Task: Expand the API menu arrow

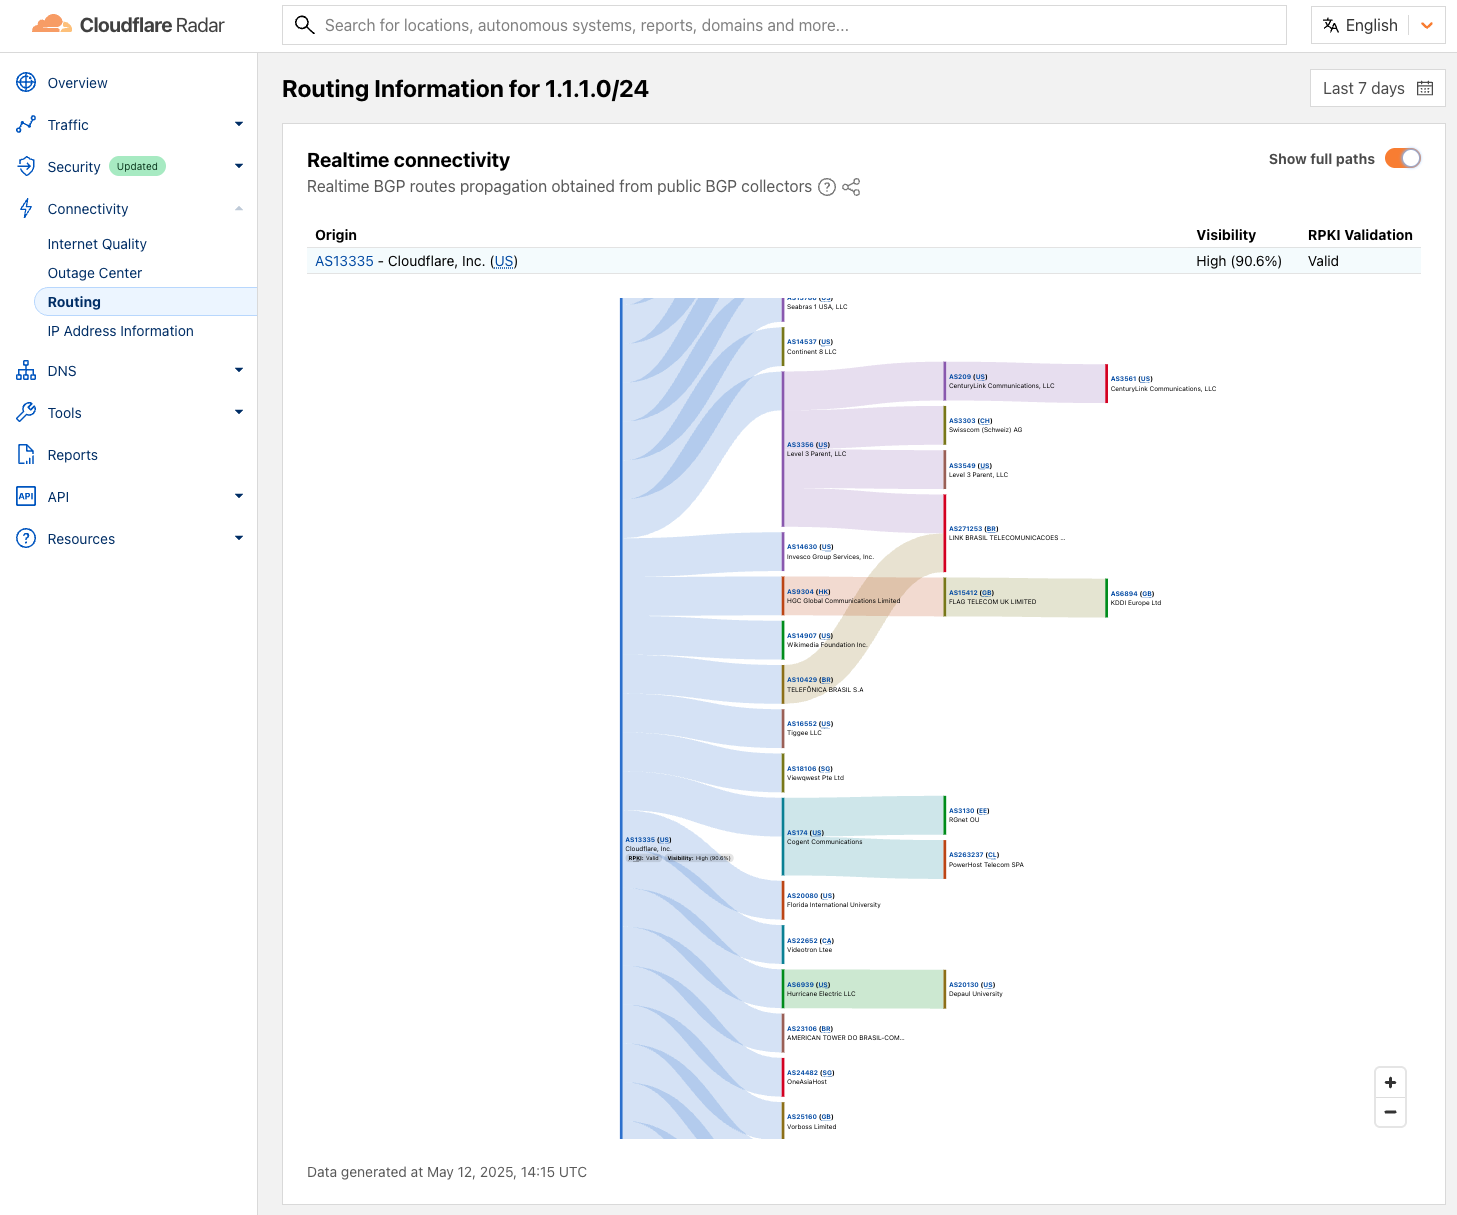Action: (239, 496)
